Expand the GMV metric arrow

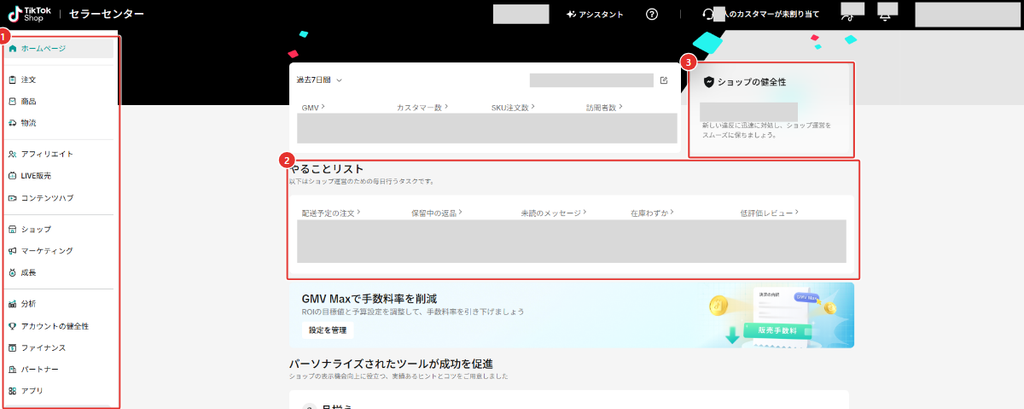[x=323, y=106]
